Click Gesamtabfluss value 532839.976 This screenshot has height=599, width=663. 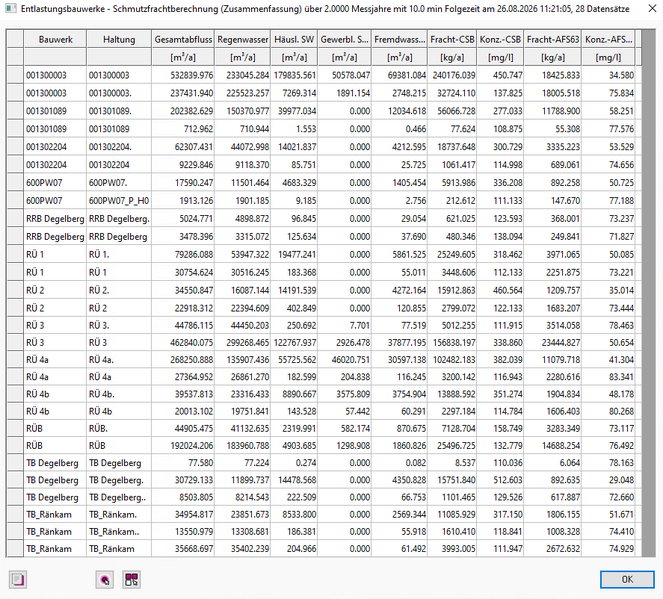pos(183,75)
